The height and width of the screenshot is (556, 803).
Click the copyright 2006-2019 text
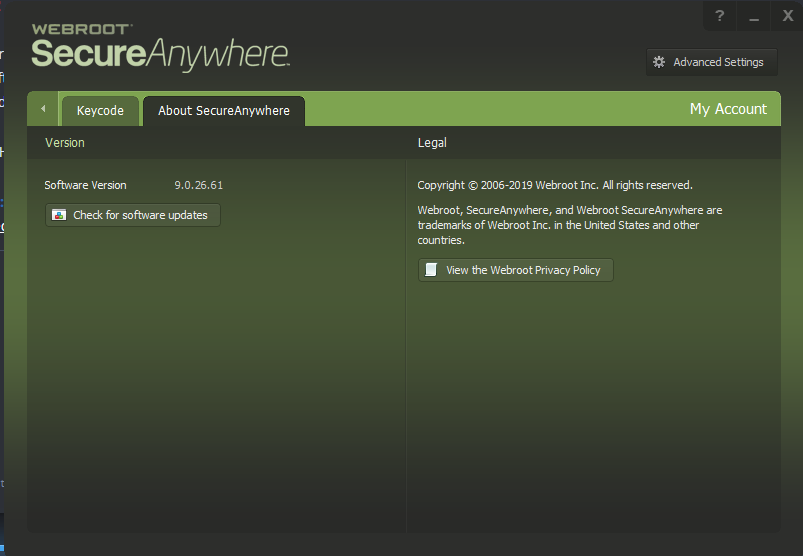(x=555, y=185)
